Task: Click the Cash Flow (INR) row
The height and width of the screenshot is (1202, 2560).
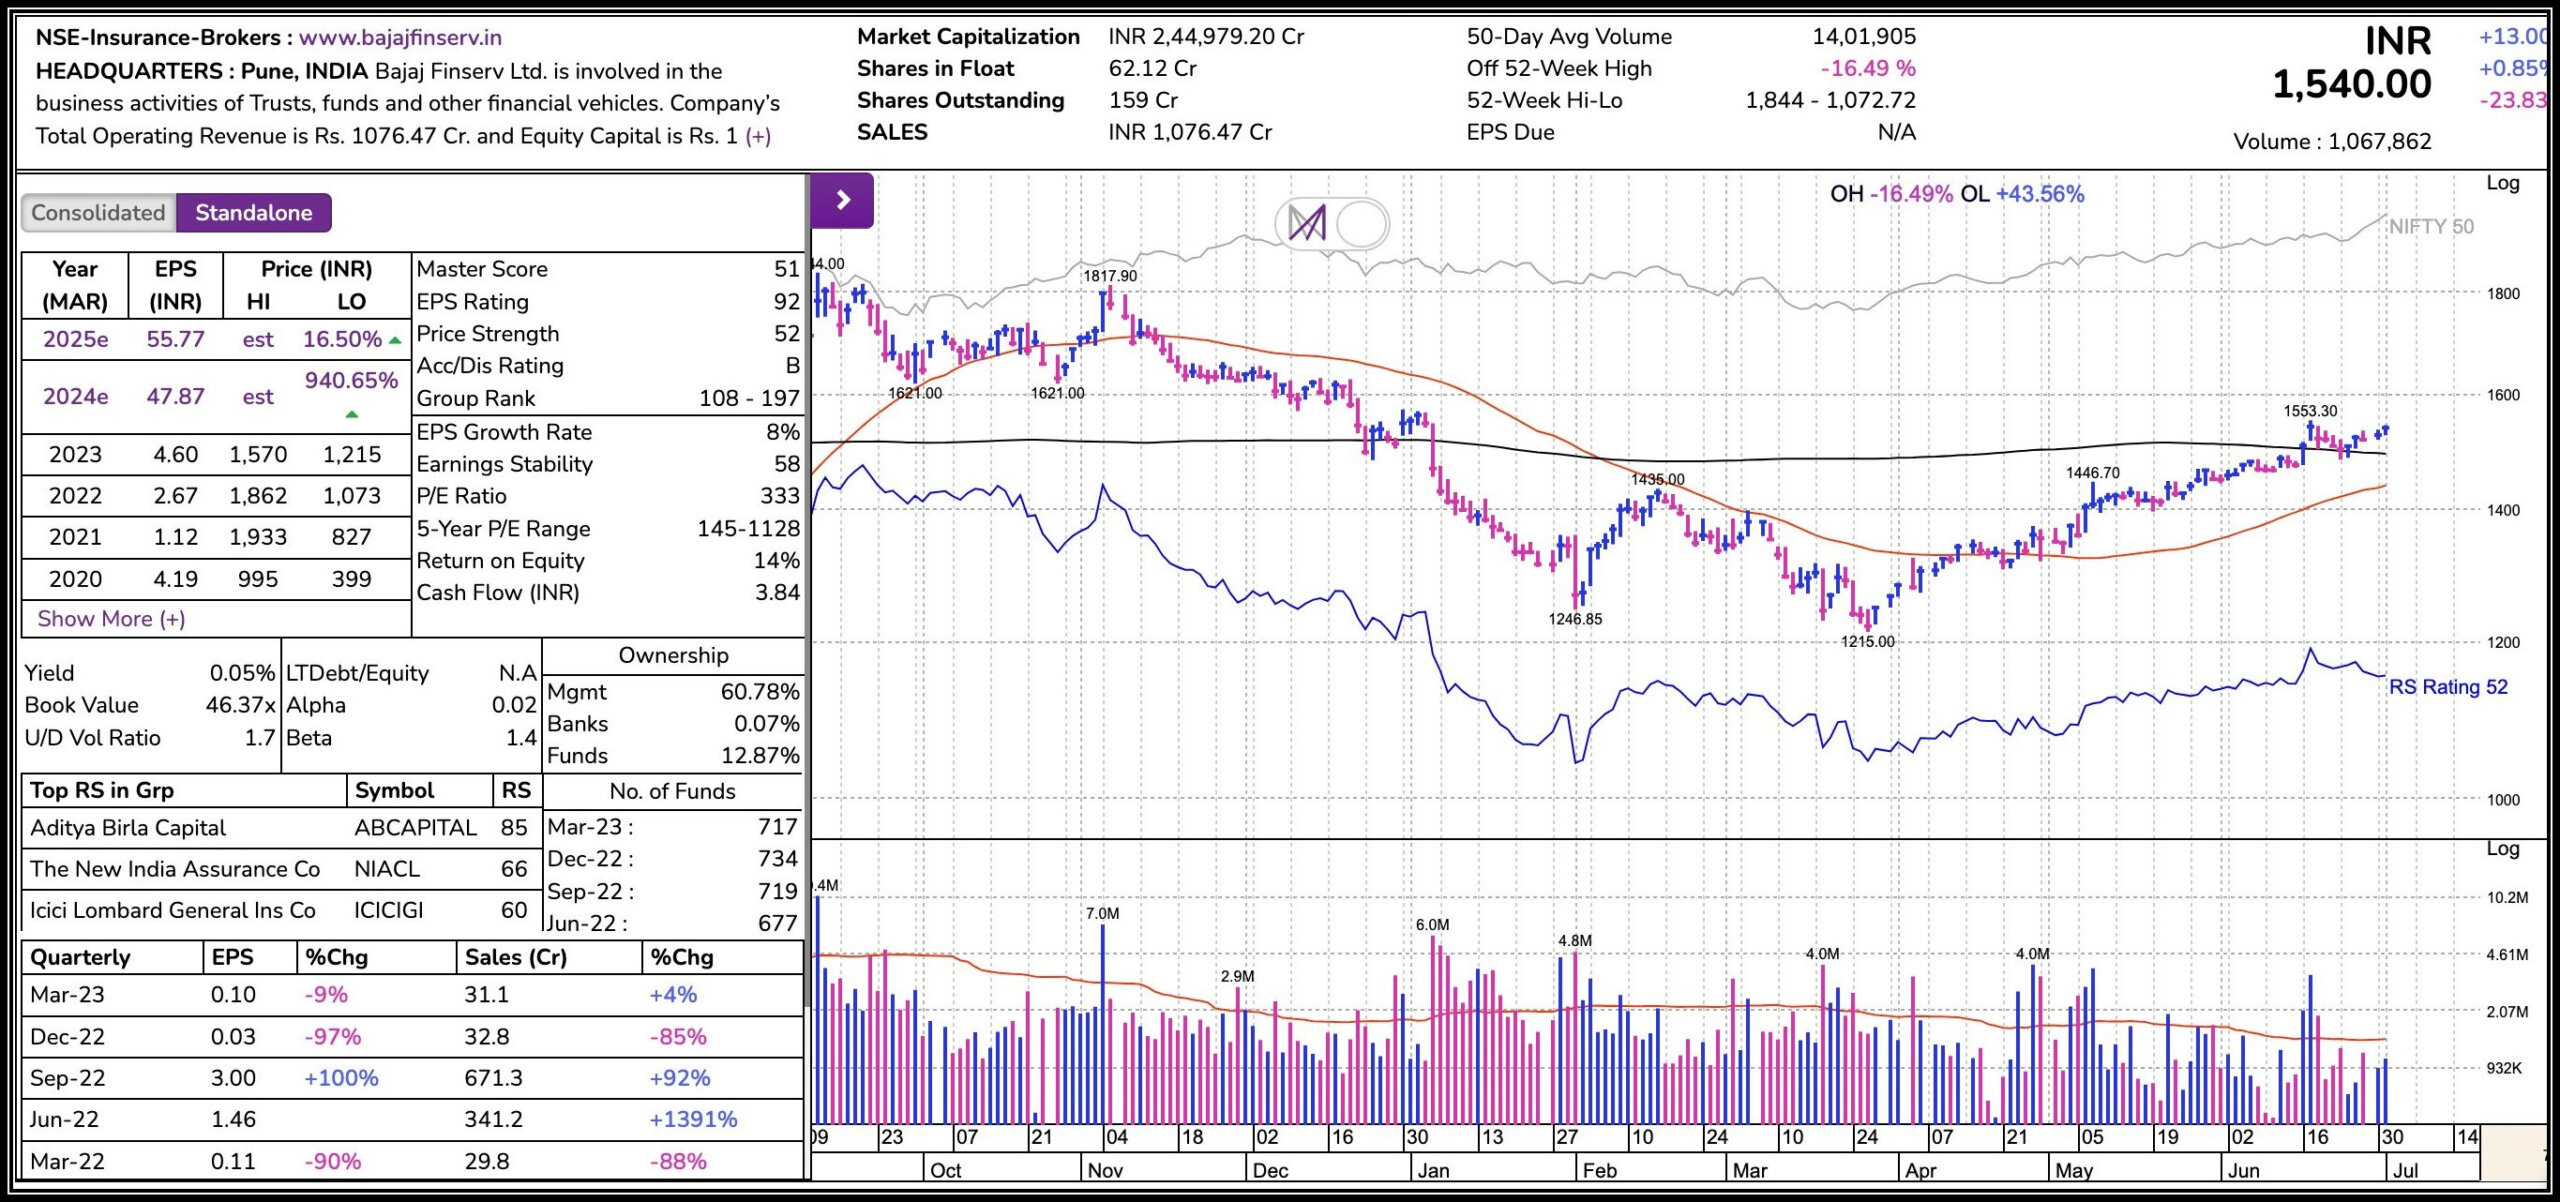Action: point(608,593)
